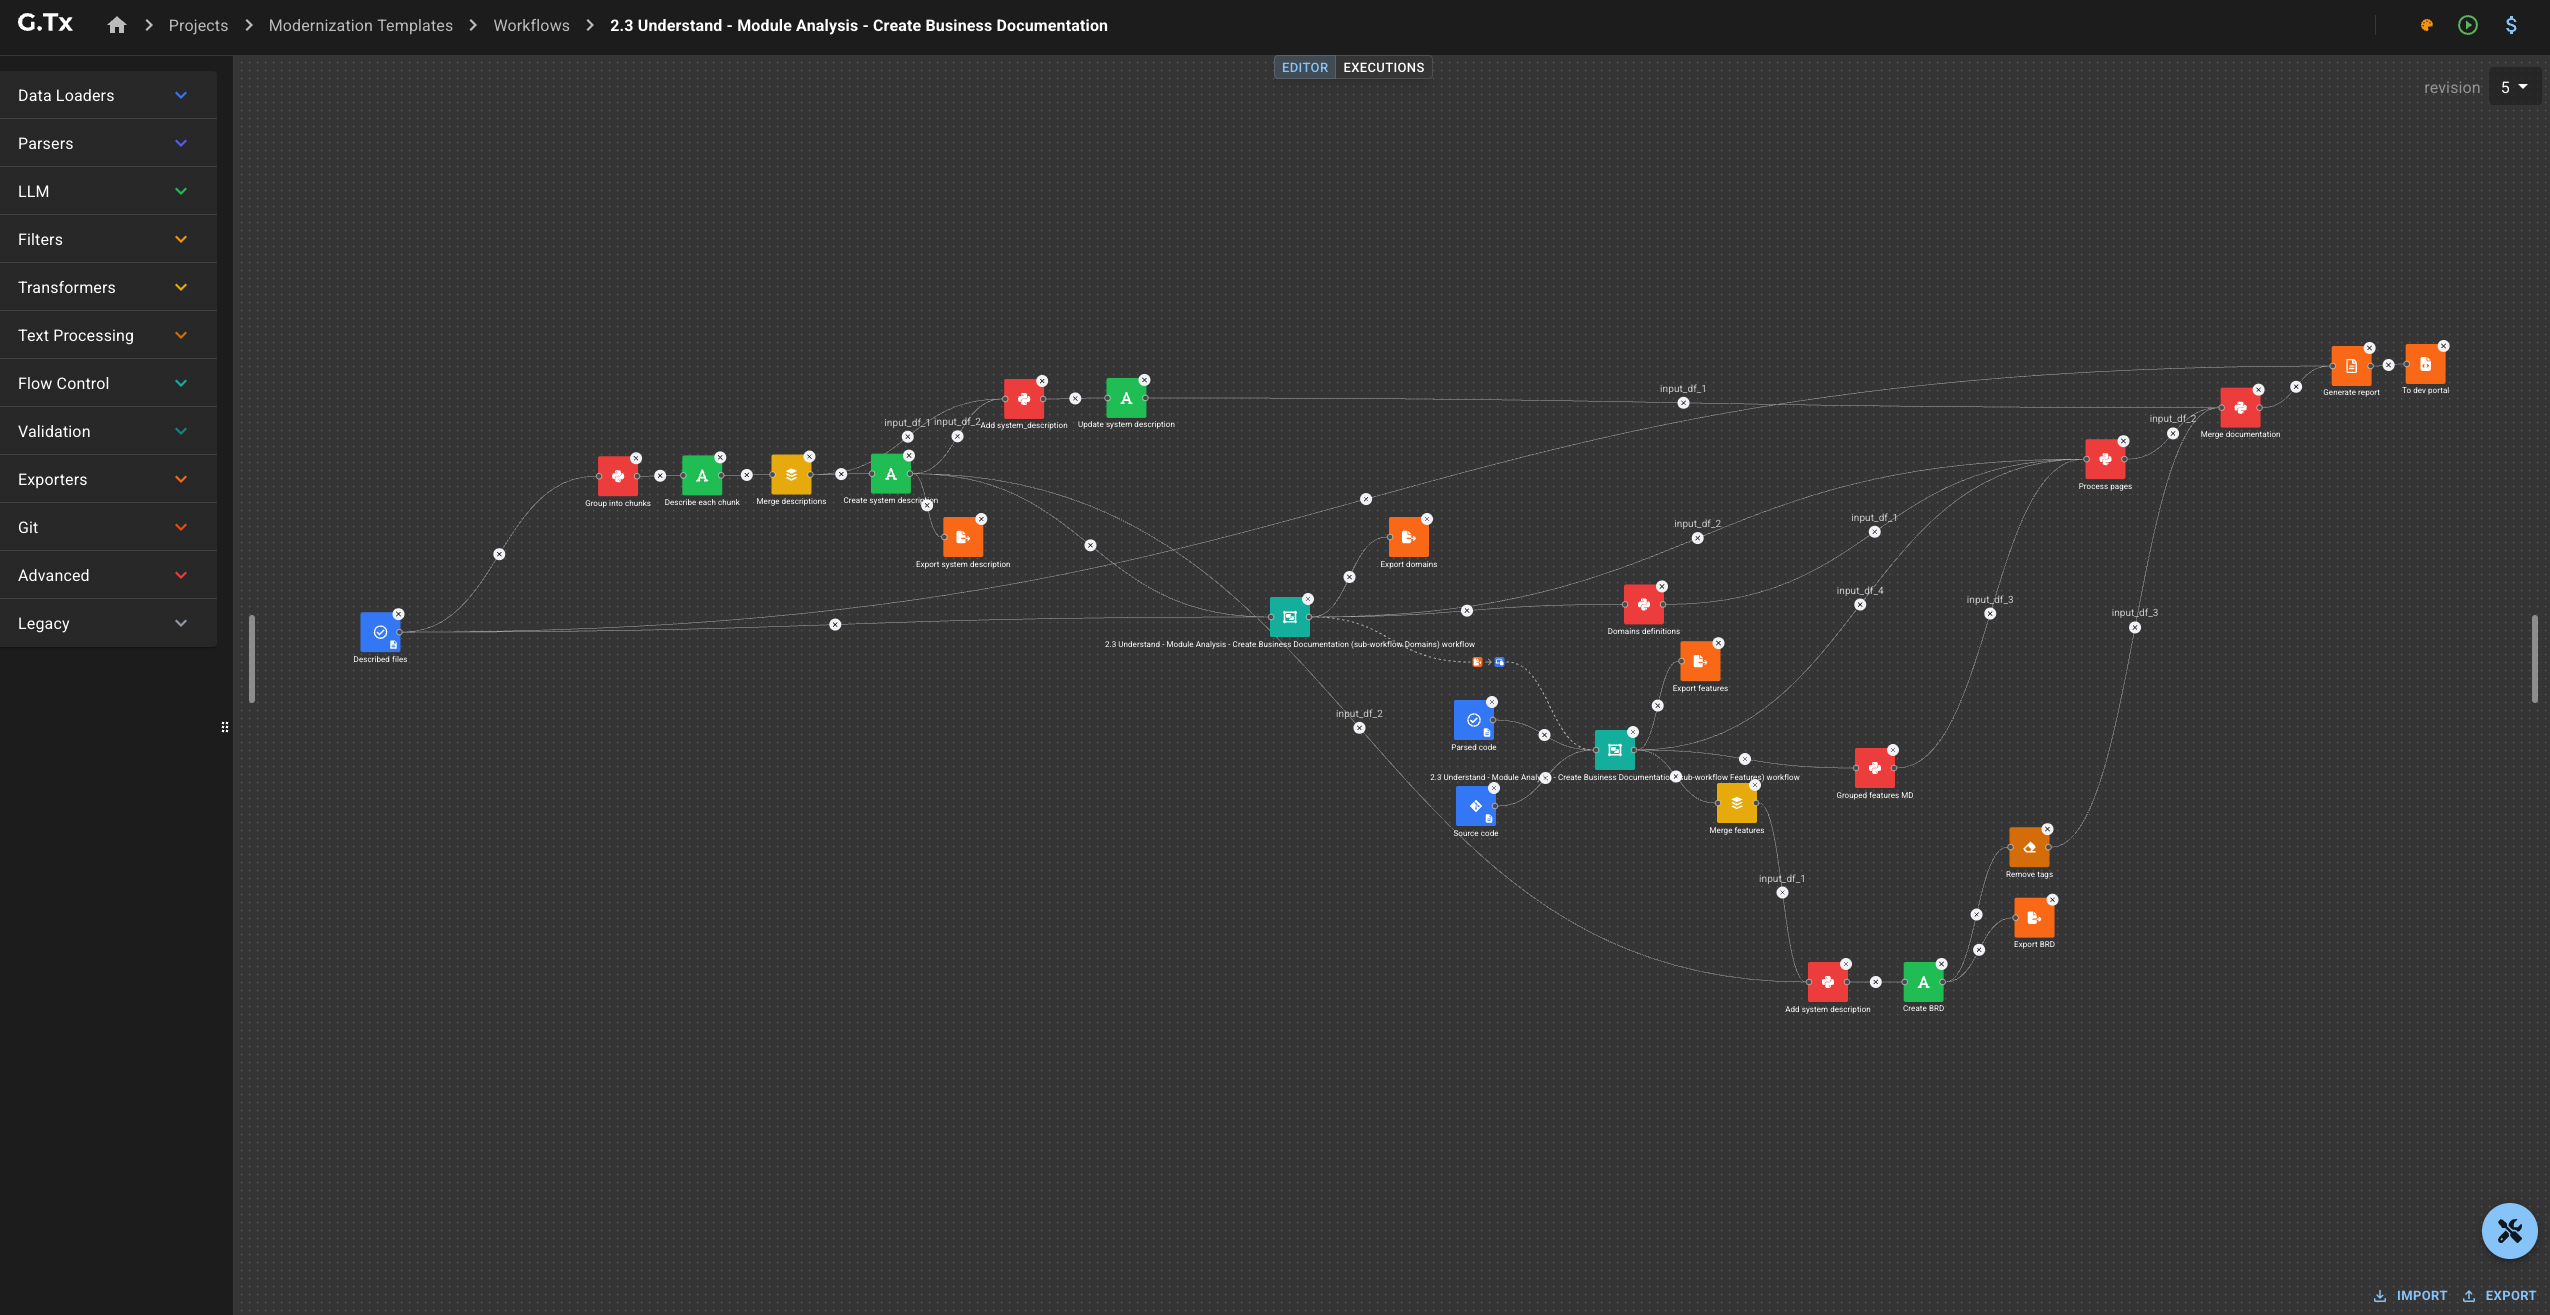This screenshot has width=2550, height=1315.
Task: Select the Export system description node
Action: click(962, 538)
